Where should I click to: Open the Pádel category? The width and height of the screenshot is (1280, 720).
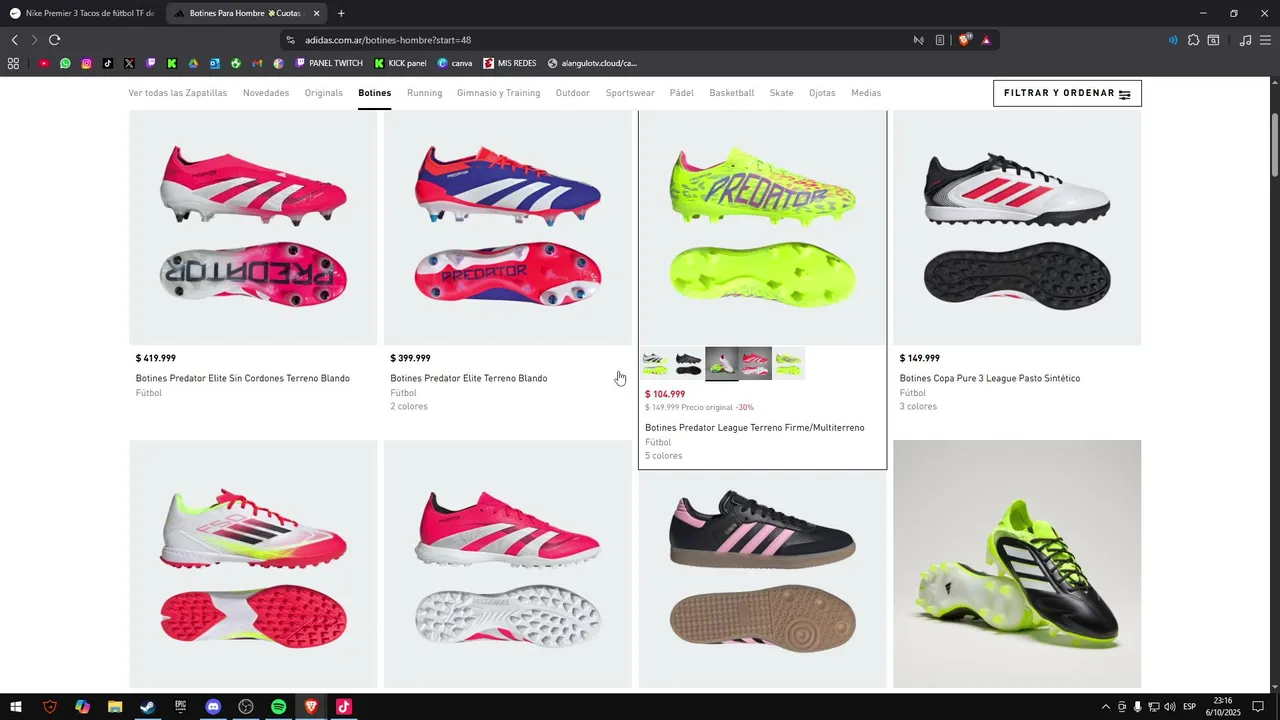pyautogui.click(x=682, y=93)
